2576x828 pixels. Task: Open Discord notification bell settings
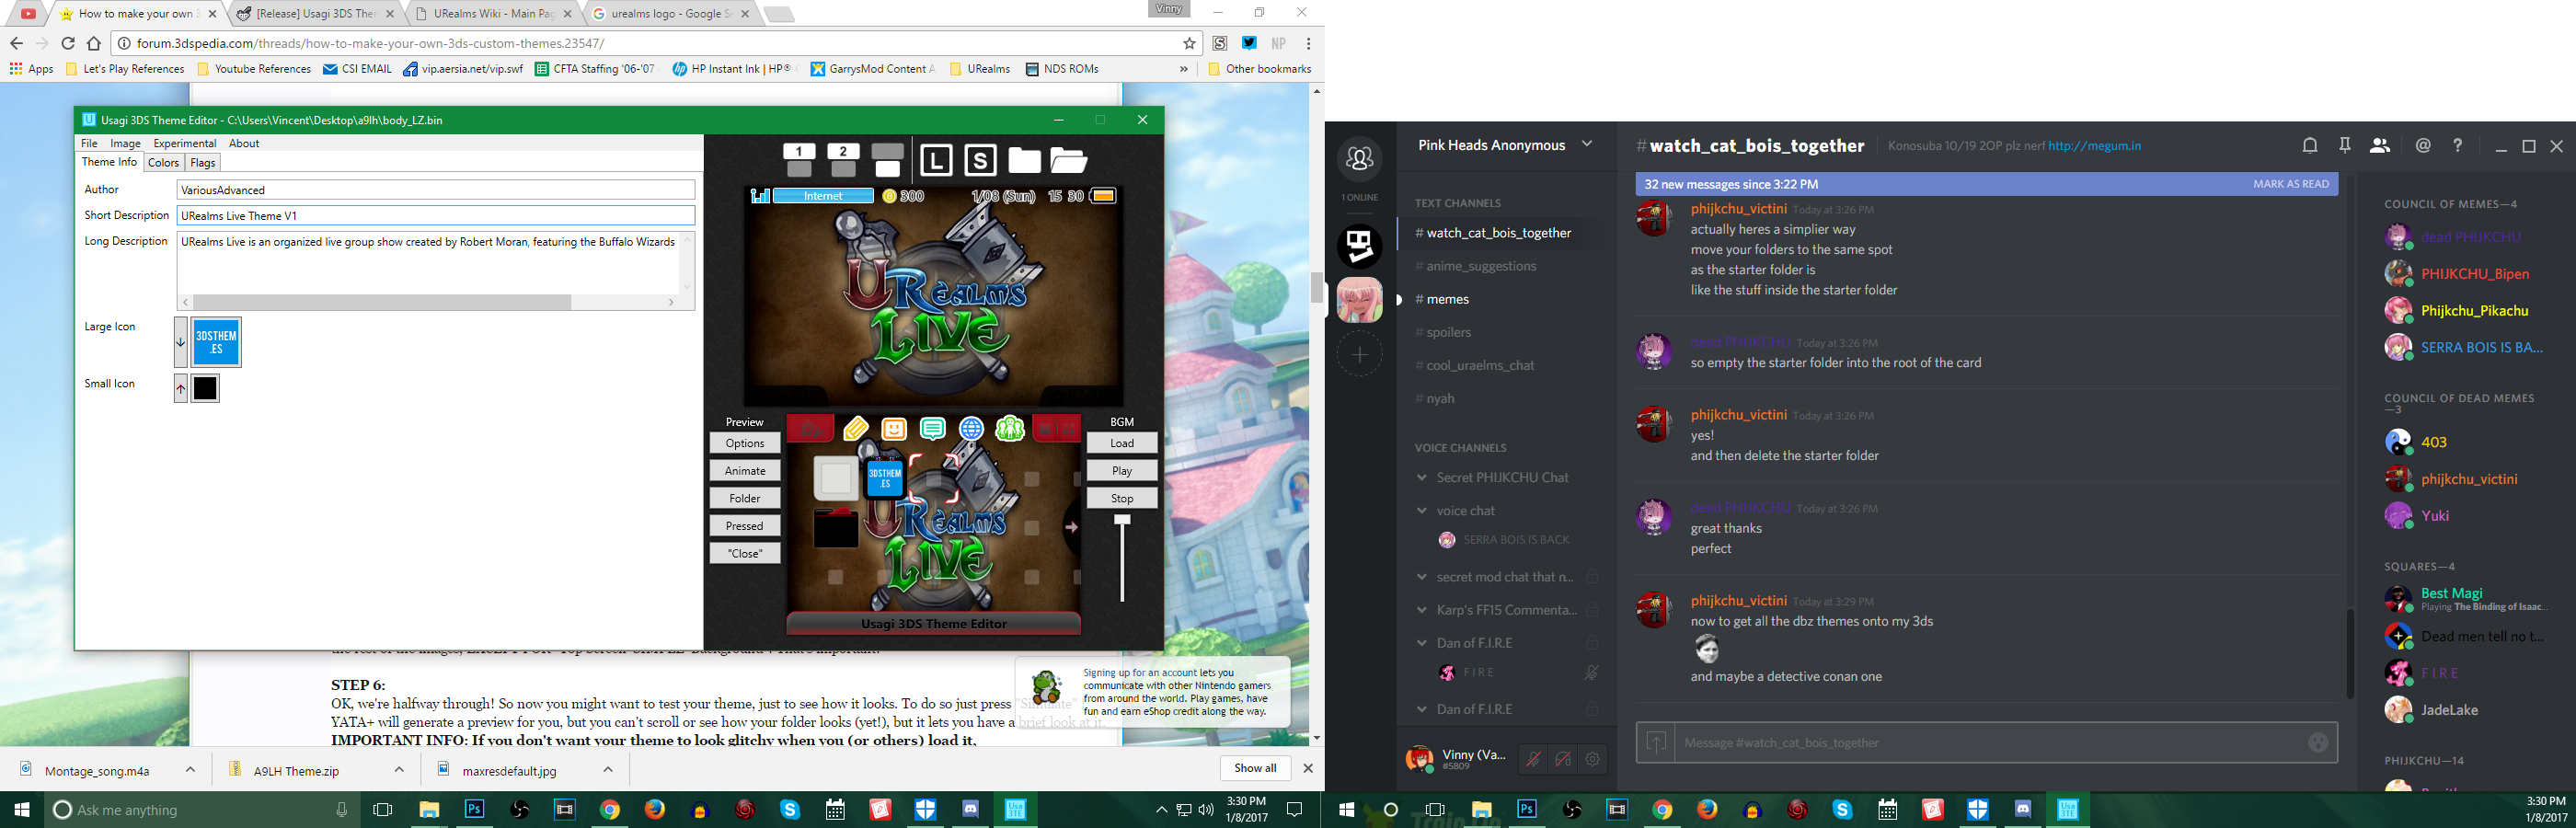coord(2310,146)
